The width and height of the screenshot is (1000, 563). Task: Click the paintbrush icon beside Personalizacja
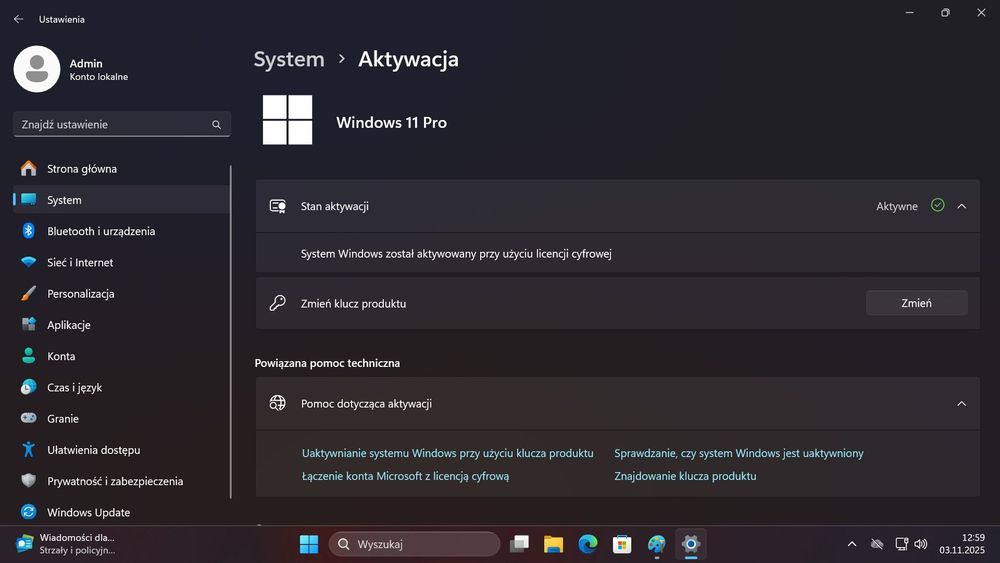click(x=29, y=293)
